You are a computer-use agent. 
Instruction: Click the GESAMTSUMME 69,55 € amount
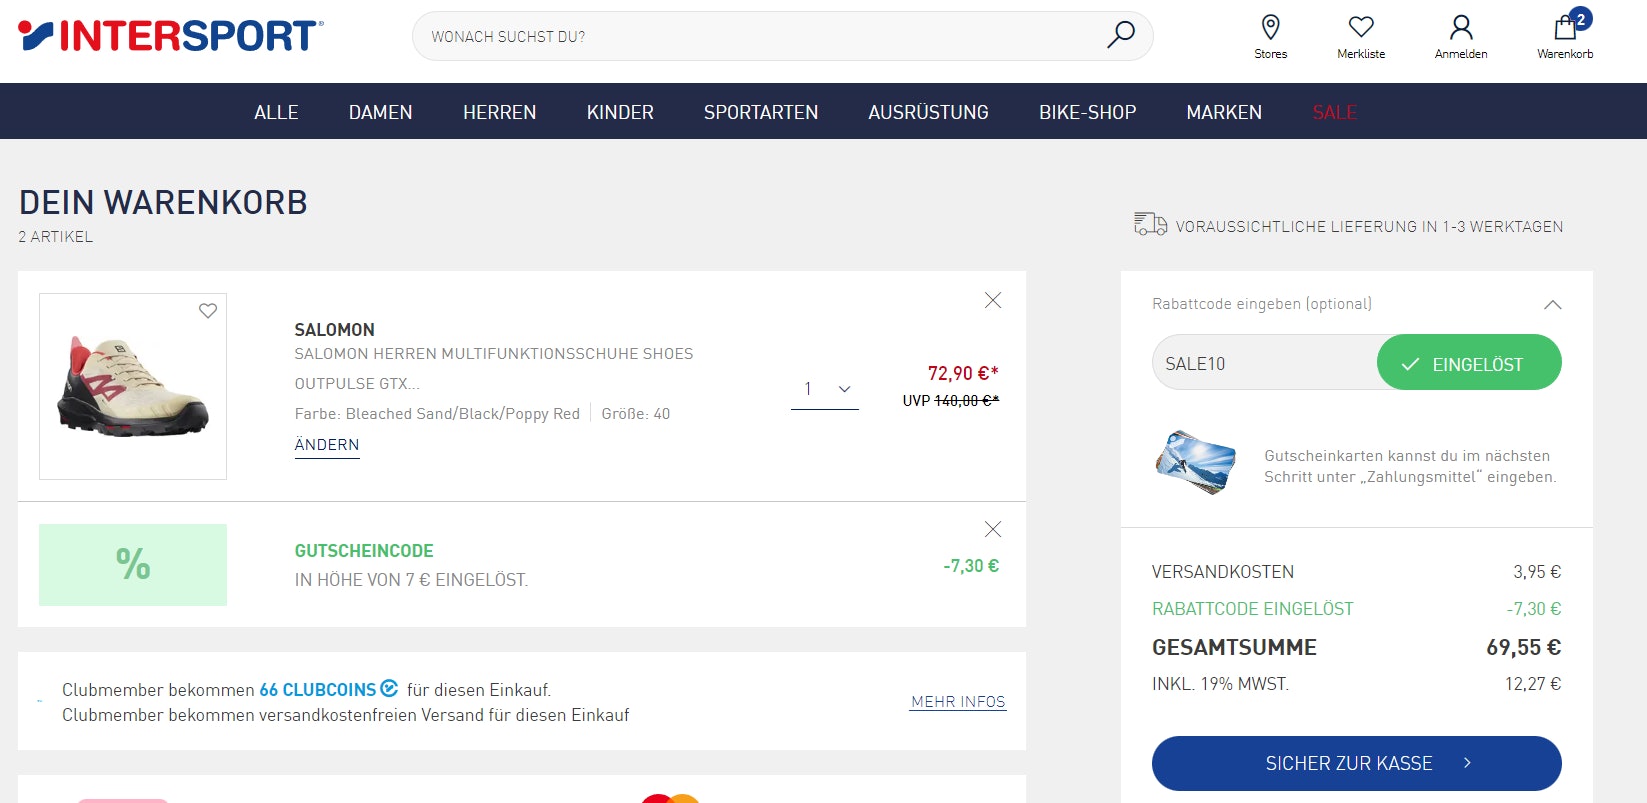coord(1523,647)
